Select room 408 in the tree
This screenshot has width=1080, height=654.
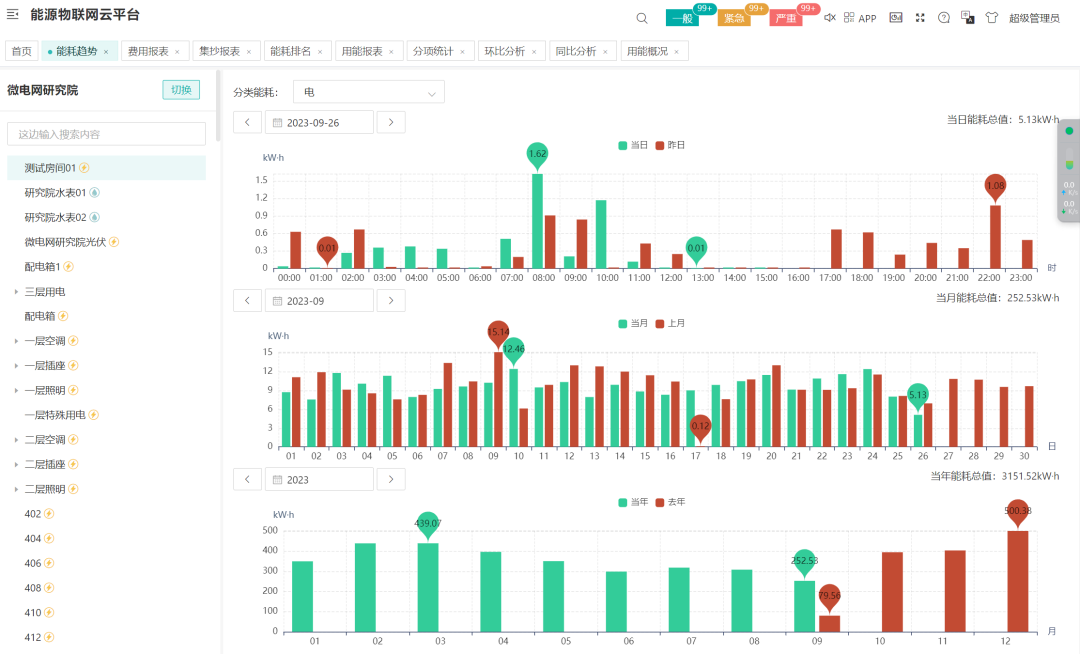pos(106,588)
